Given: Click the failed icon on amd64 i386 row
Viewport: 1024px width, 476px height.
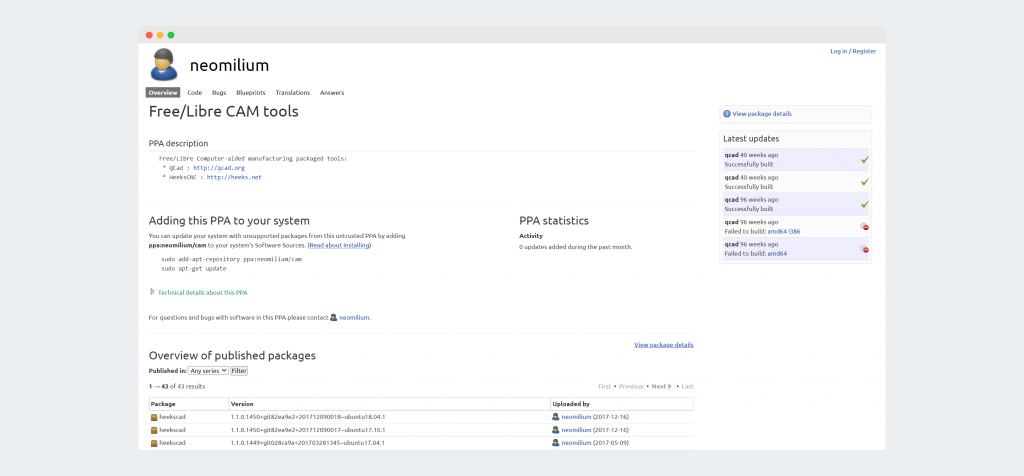Looking at the screenshot, I should [x=865, y=227].
